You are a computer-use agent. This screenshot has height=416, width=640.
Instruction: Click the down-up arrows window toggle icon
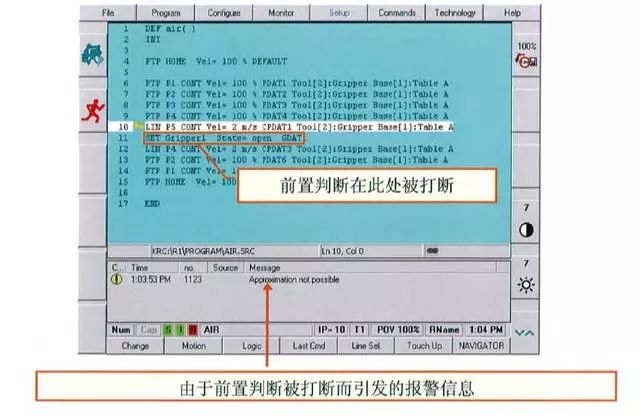tap(524, 333)
